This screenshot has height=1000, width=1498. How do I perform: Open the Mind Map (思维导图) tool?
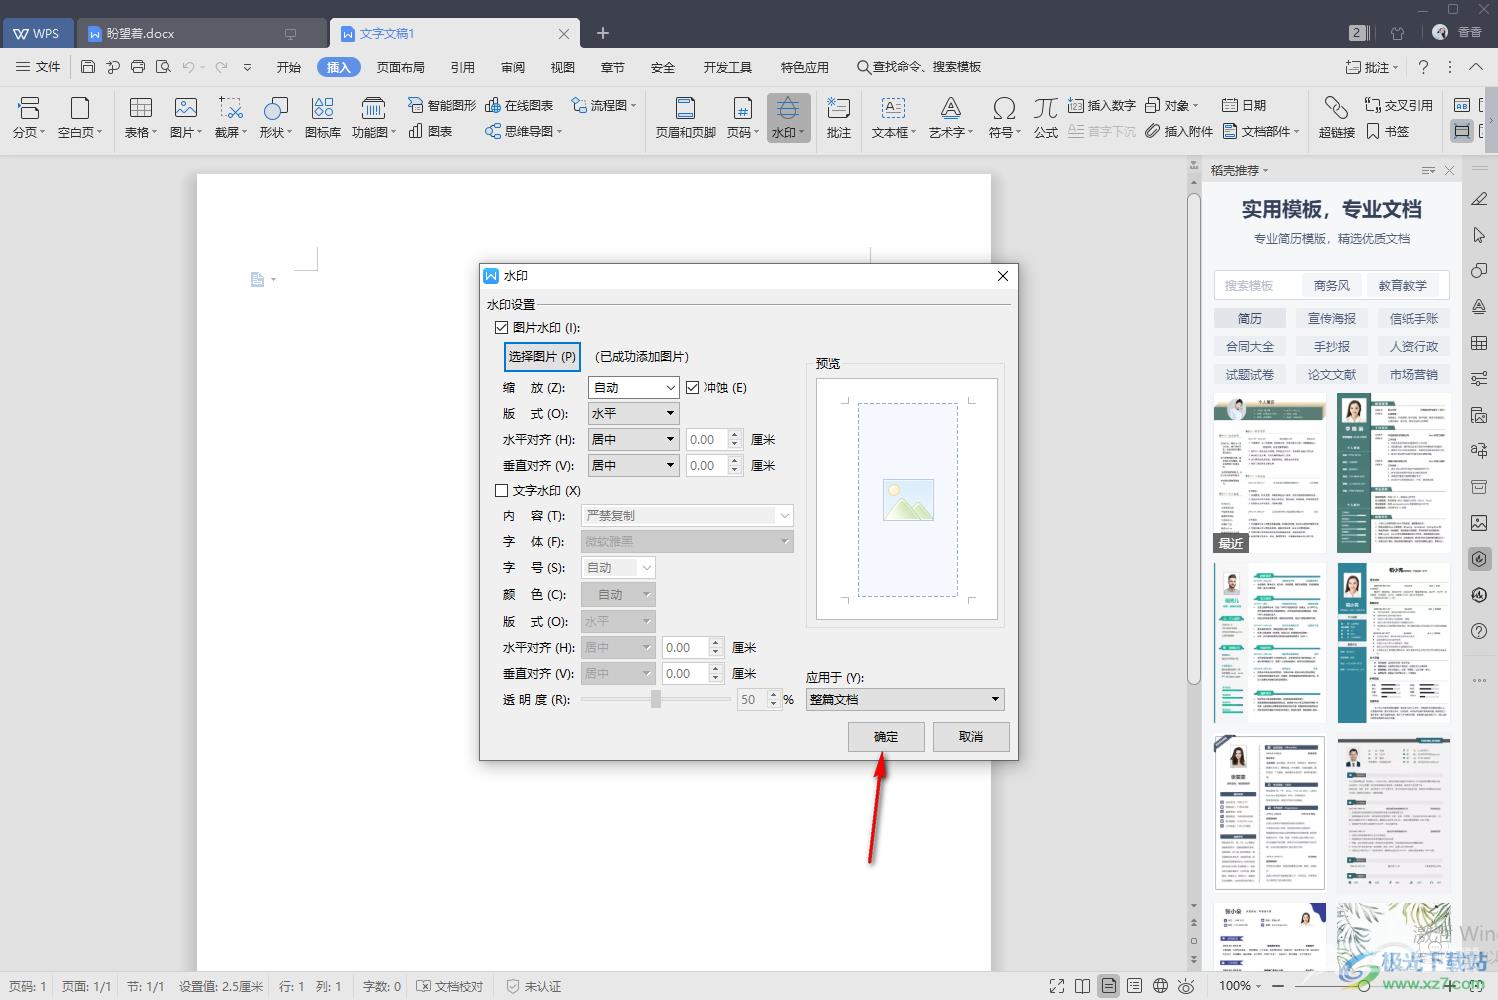point(523,131)
